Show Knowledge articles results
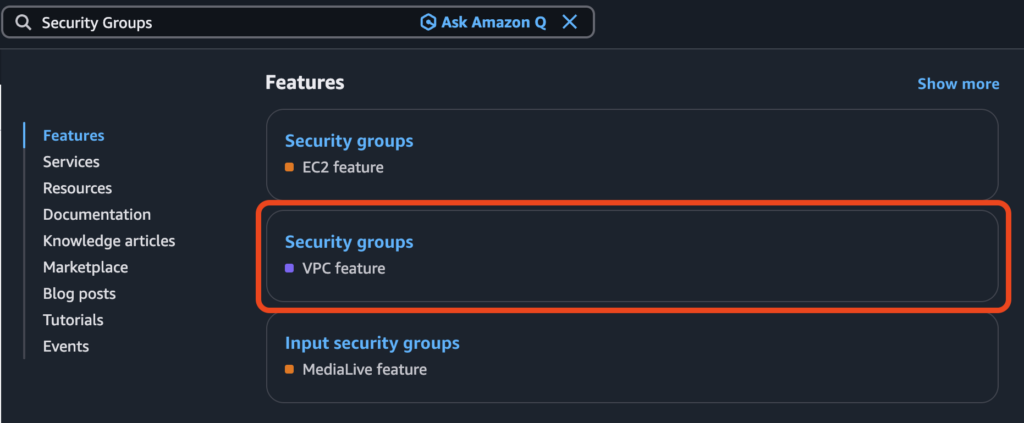Screen dimensions: 1024x423 pyautogui.click(x=108, y=241)
